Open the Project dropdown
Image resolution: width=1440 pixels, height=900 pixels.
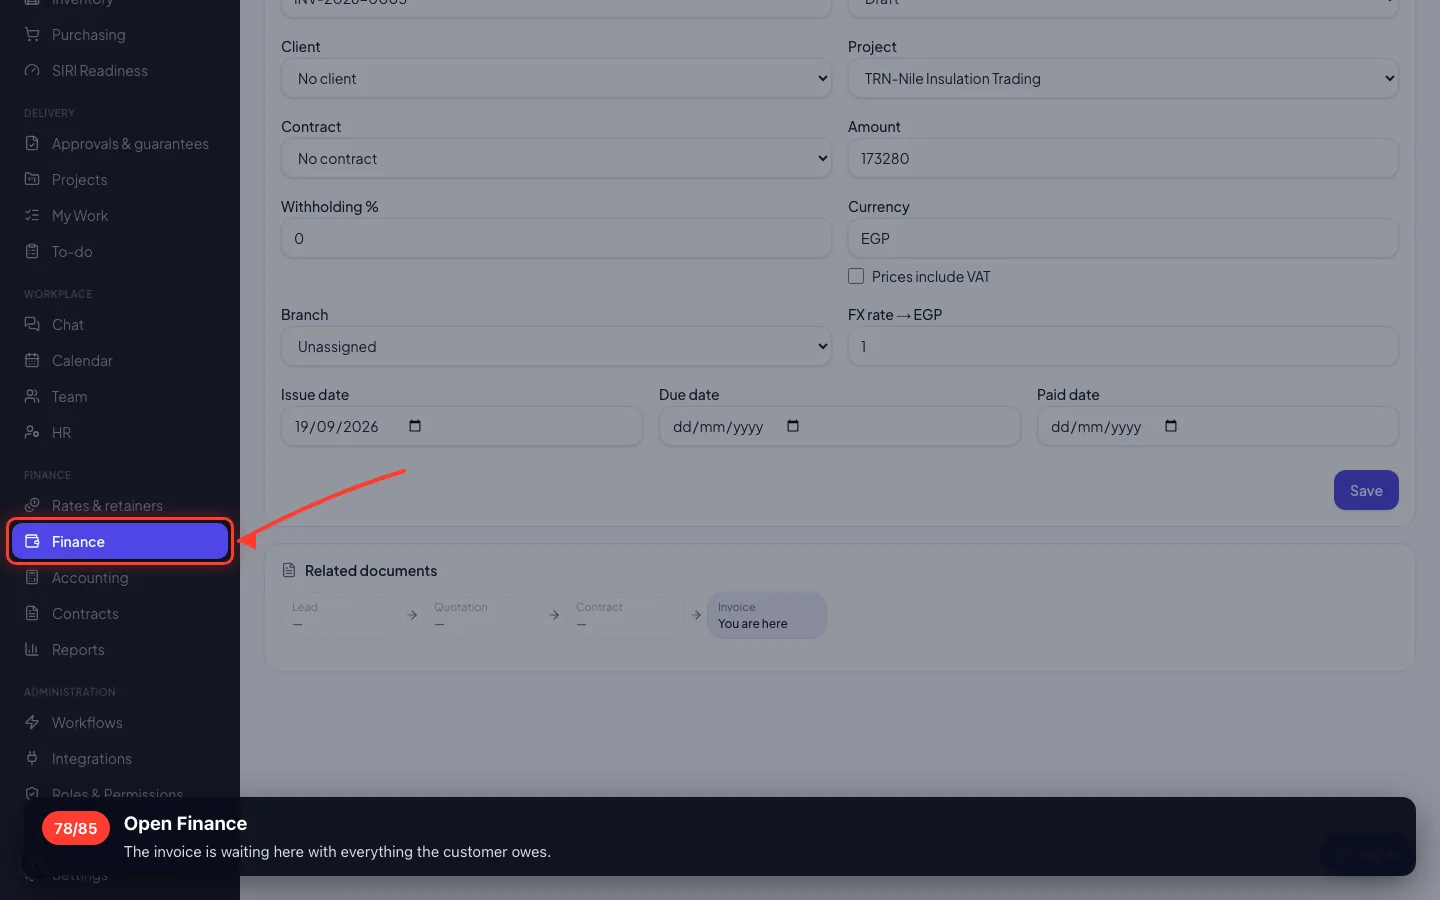click(1123, 78)
